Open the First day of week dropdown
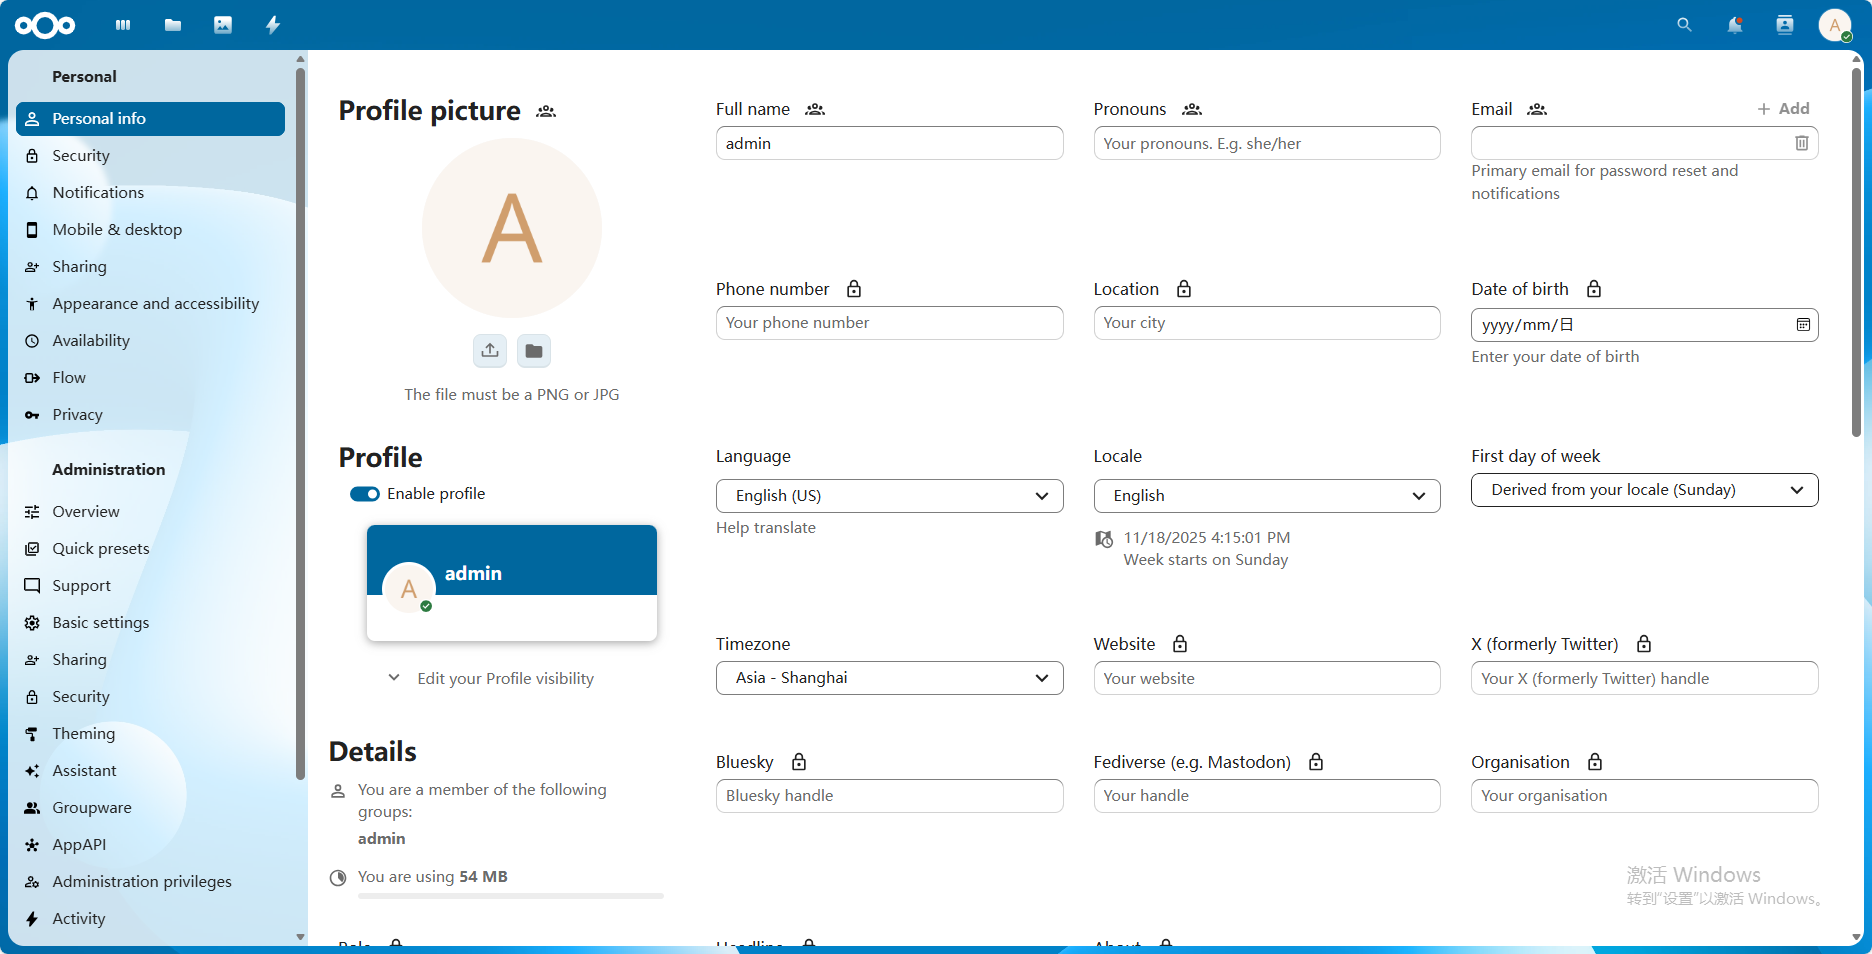This screenshot has height=954, width=1872. 1644,490
